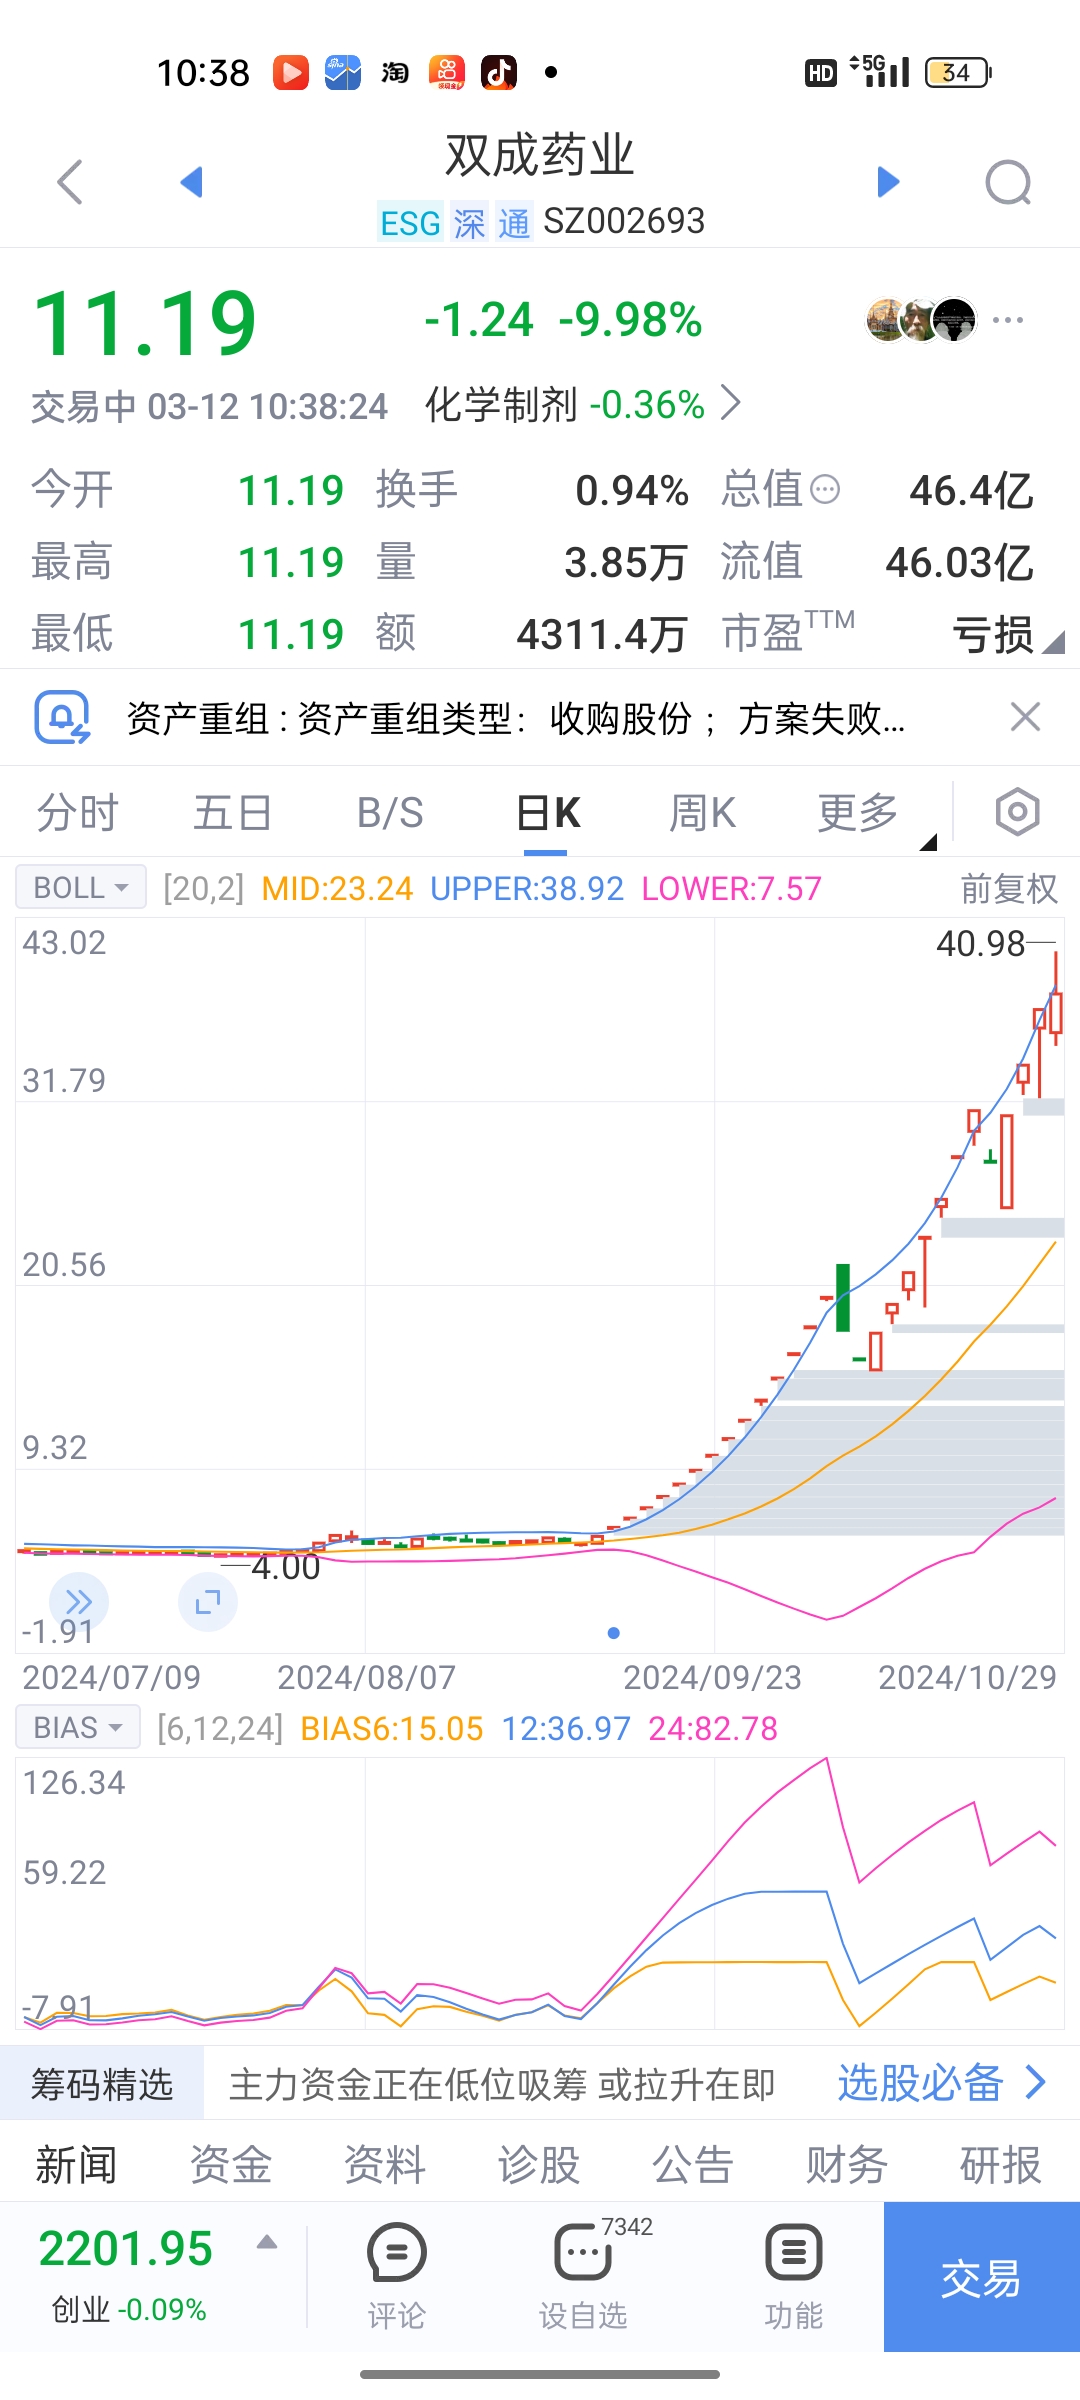Expand quote details triangle beside 亏损
The height and width of the screenshot is (2400, 1080).
[1052, 642]
